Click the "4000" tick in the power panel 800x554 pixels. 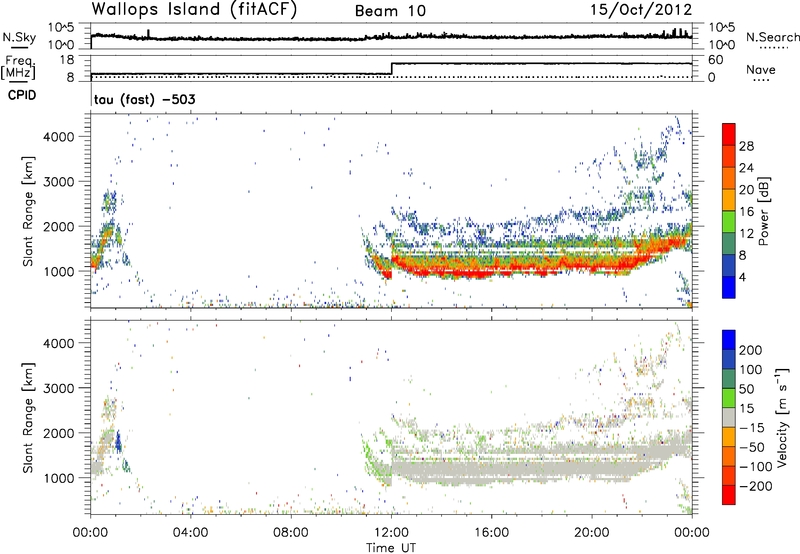pos(58,137)
